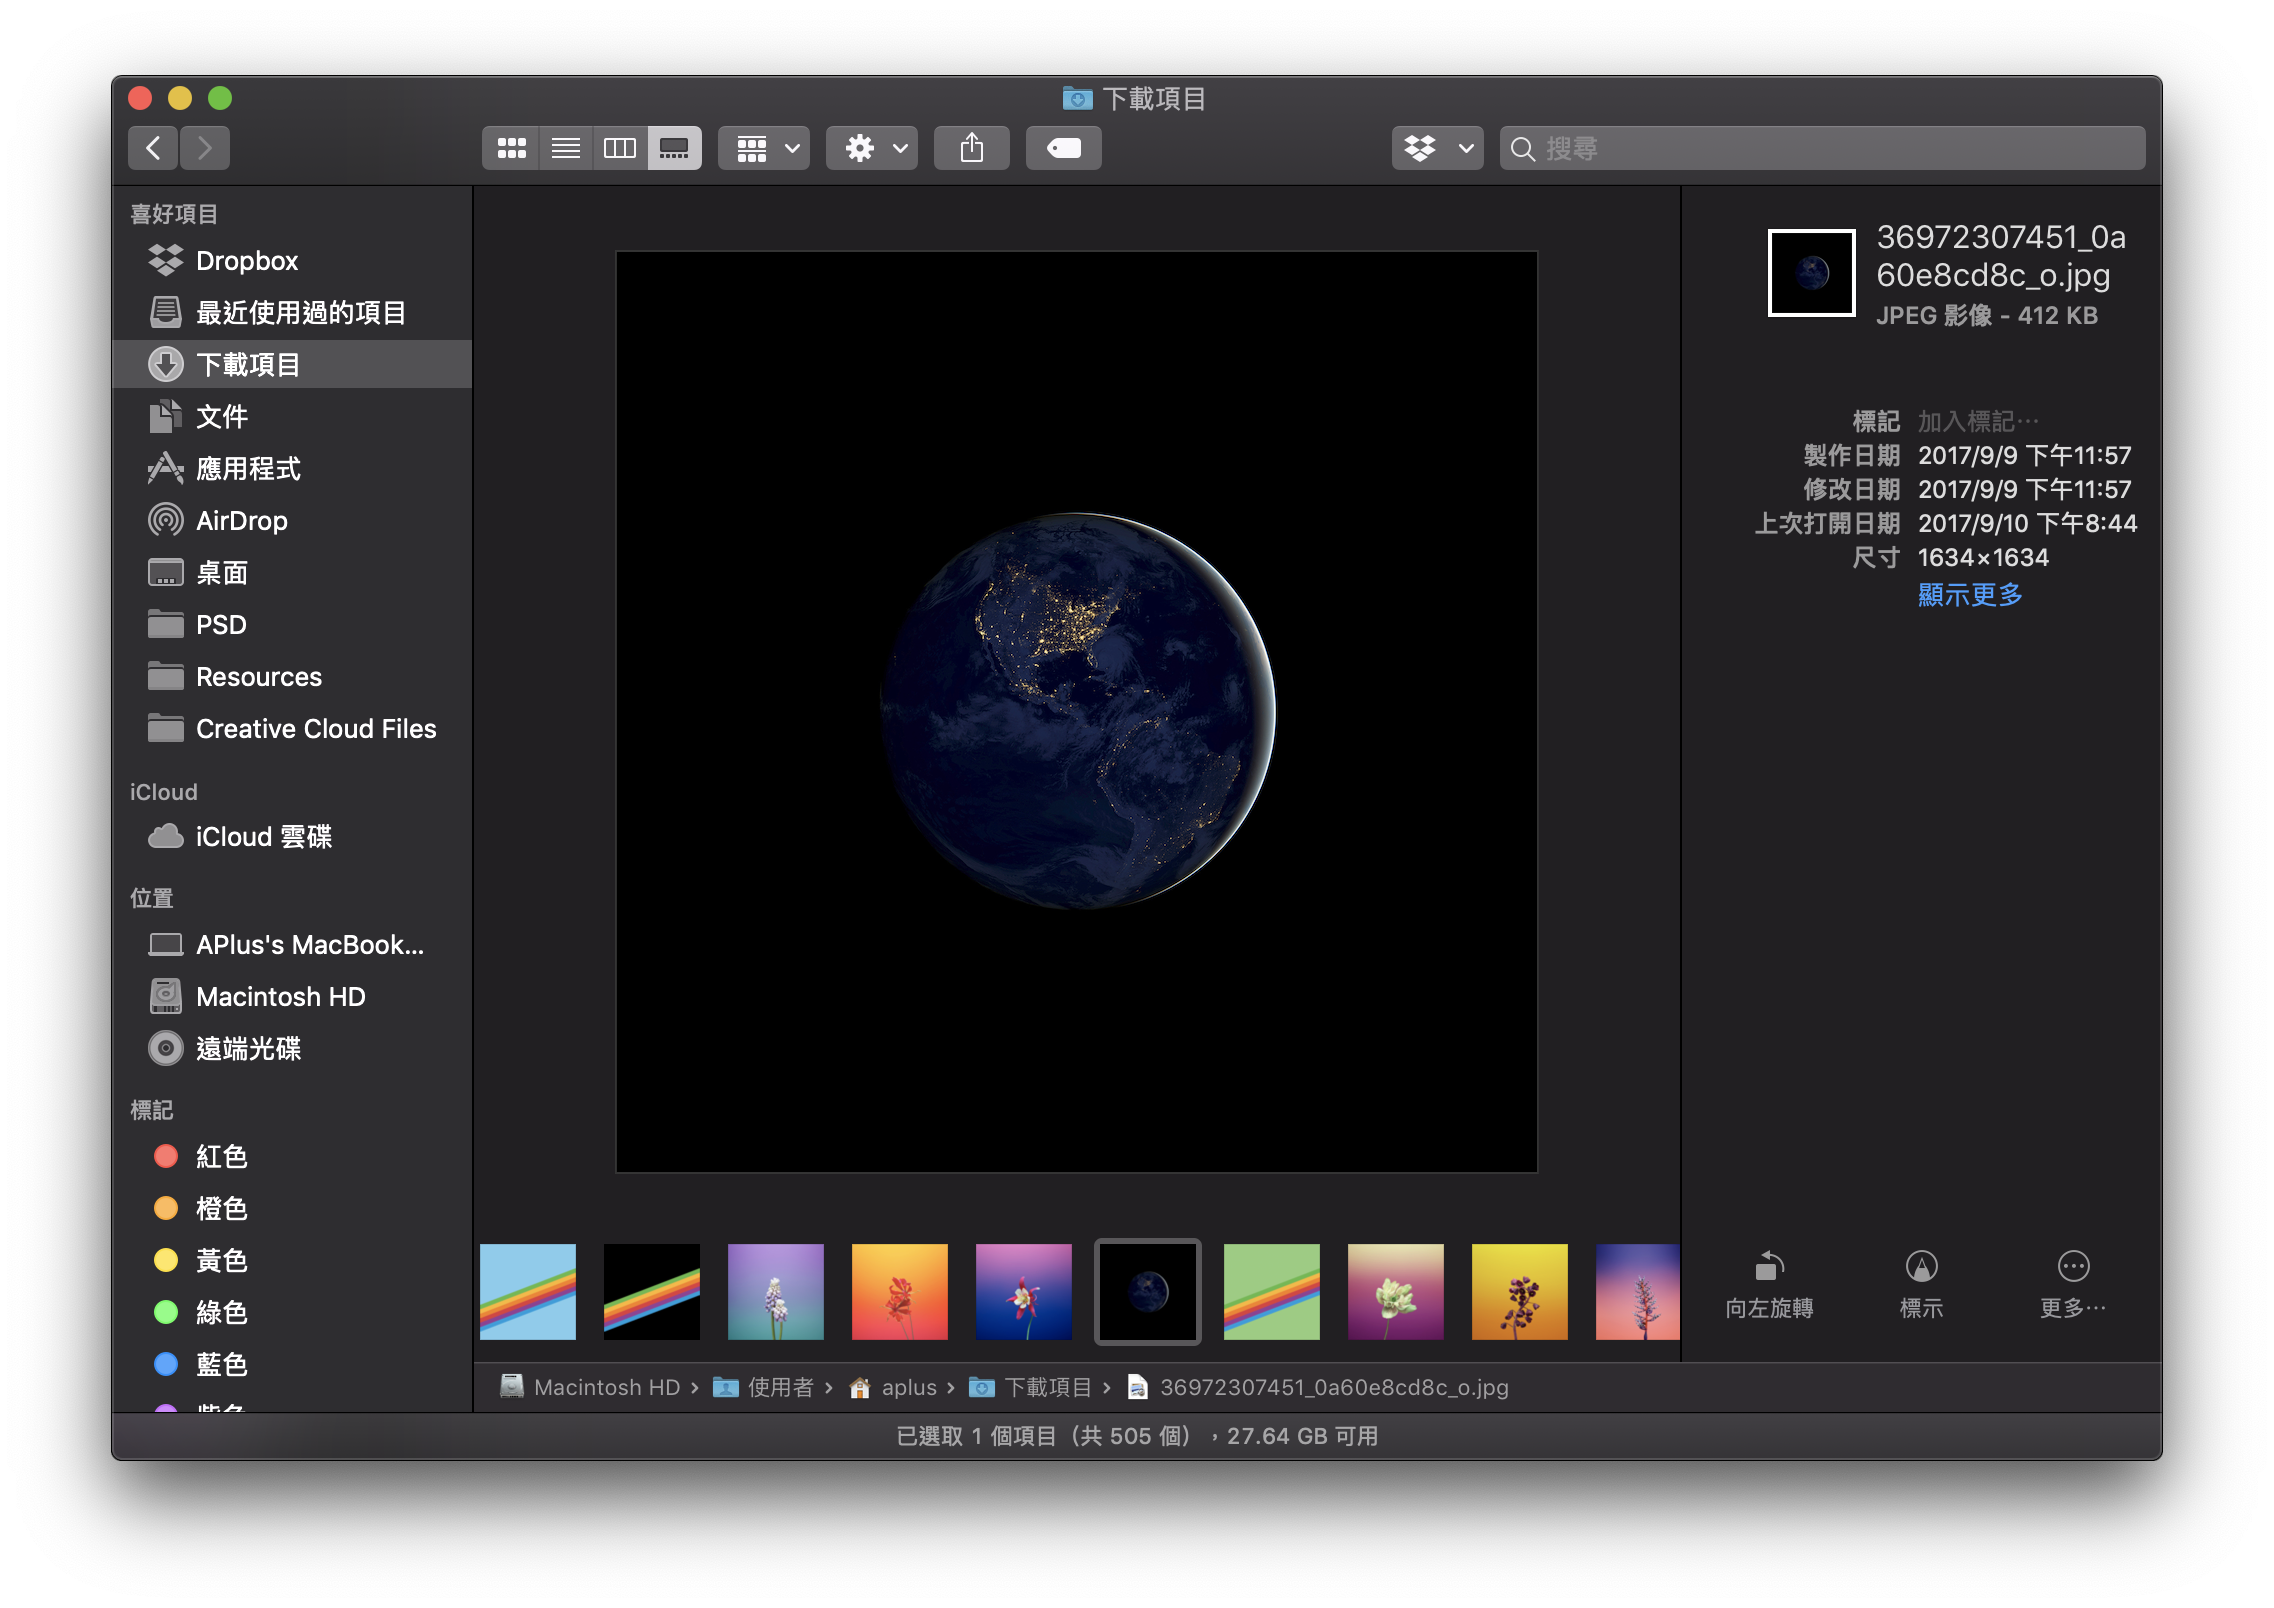Open 桌面 in the sidebar
The height and width of the screenshot is (1608, 2274).
coord(292,573)
